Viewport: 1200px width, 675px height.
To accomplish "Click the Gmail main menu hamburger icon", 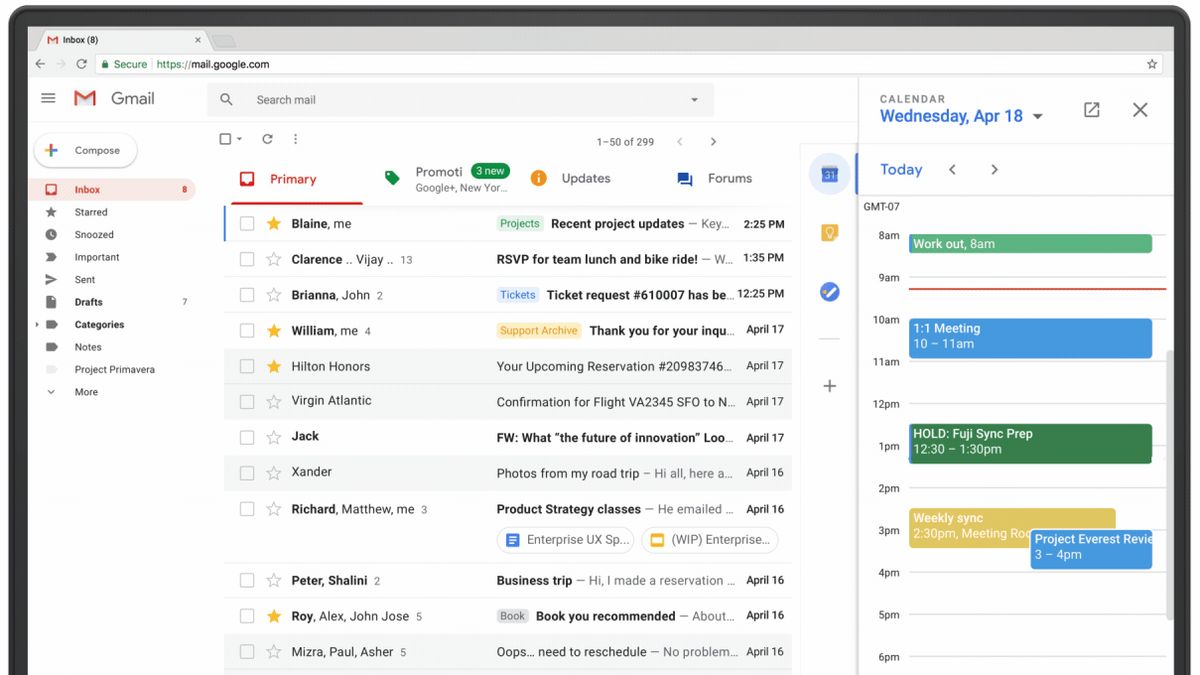I will [x=47, y=98].
